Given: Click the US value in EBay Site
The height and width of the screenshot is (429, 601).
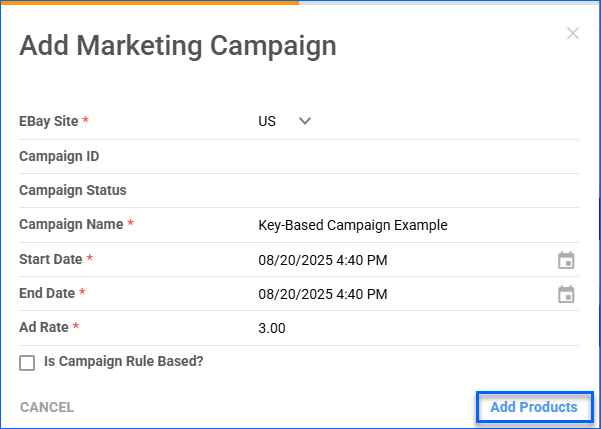Looking at the screenshot, I should click(267, 121).
